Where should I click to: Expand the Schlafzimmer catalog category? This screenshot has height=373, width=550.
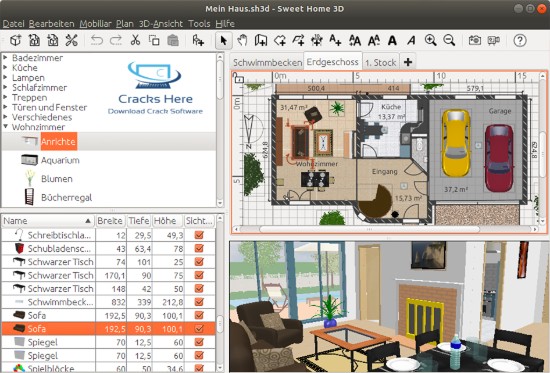(6, 87)
